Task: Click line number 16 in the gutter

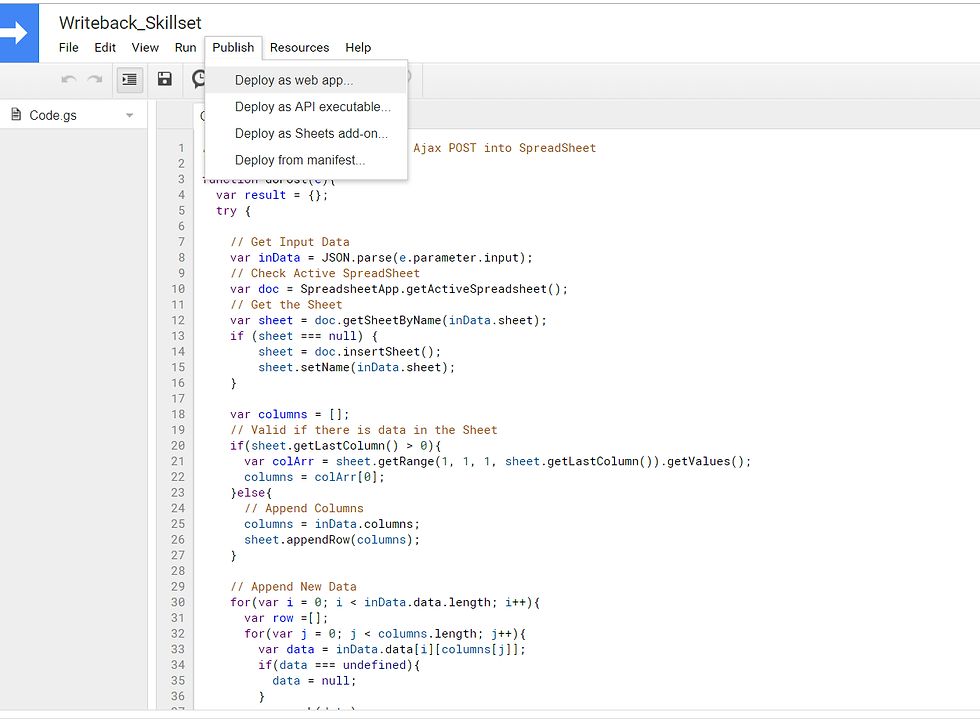Action: (178, 383)
